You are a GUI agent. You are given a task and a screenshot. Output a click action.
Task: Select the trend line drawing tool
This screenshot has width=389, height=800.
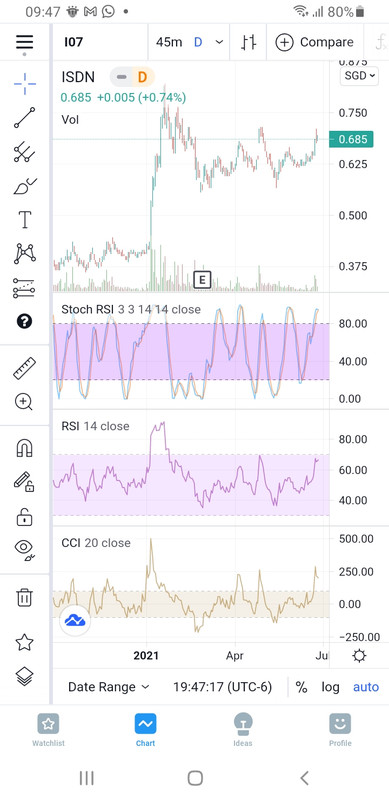[25, 118]
